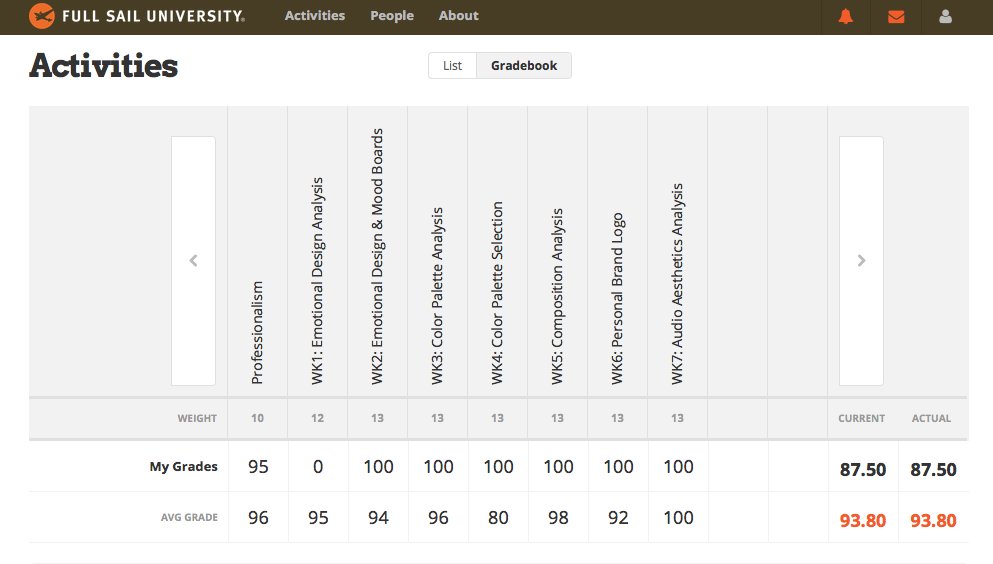Click the CURRENT column label
993x564 pixels.
click(x=862, y=418)
